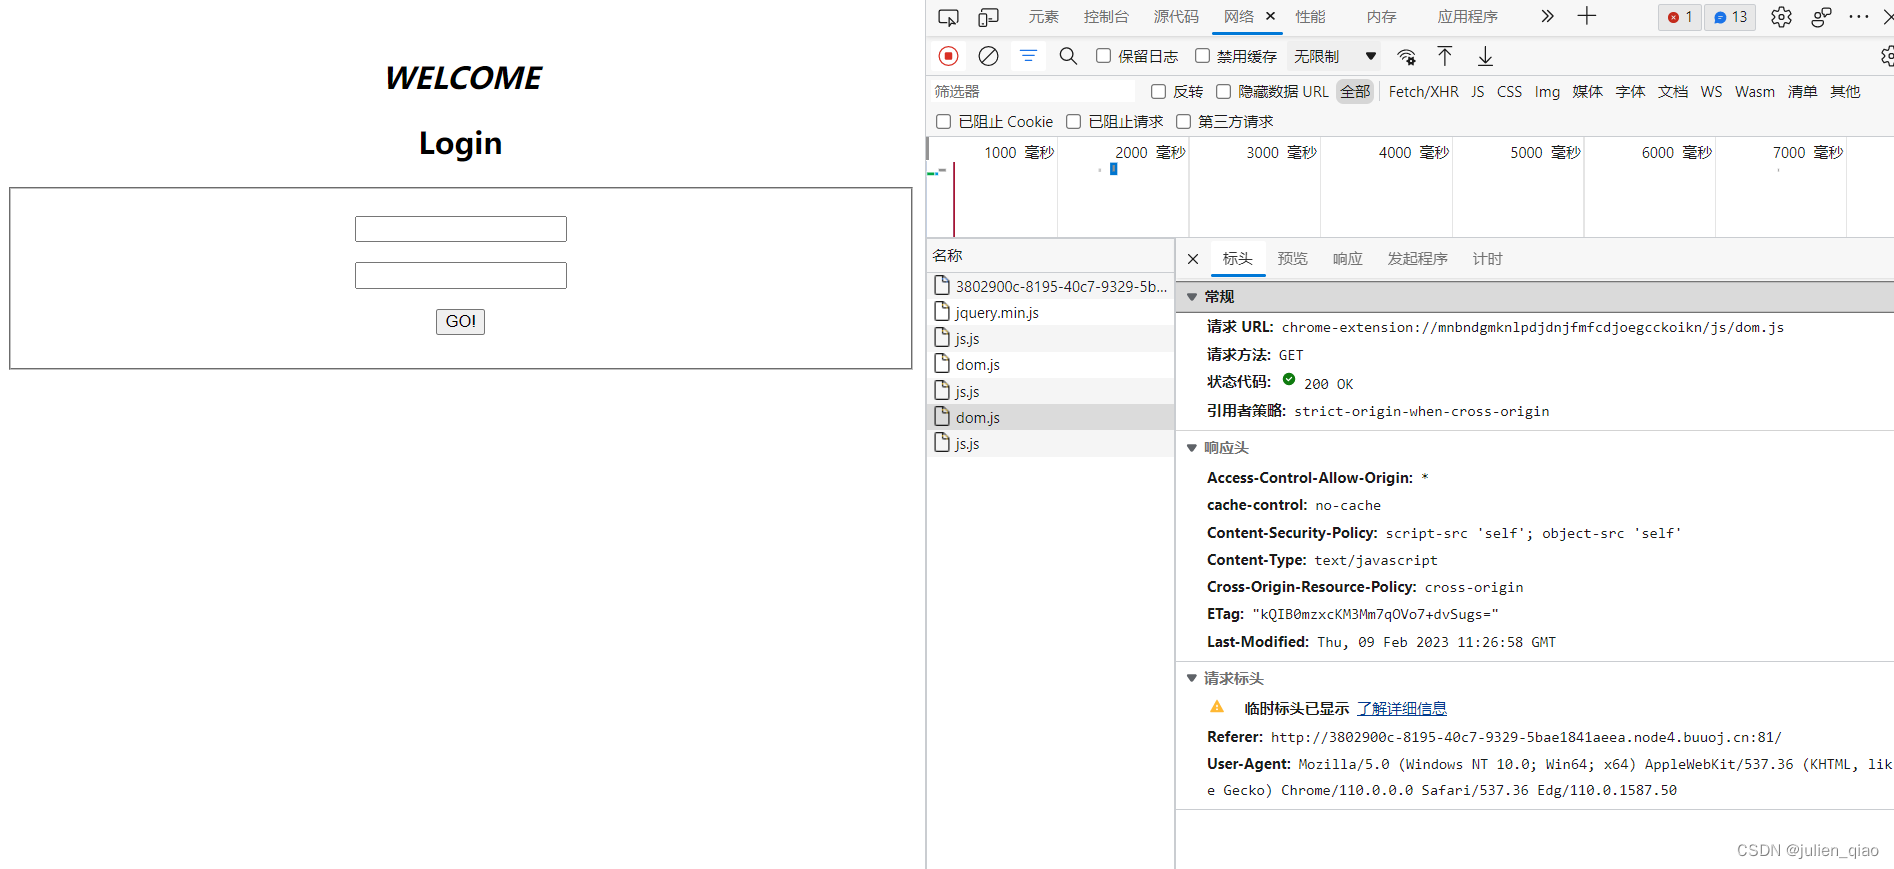The height and width of the screenshot is (869, 1894).
Task: Open network search magnifier icon
Action: (1068, 56)
